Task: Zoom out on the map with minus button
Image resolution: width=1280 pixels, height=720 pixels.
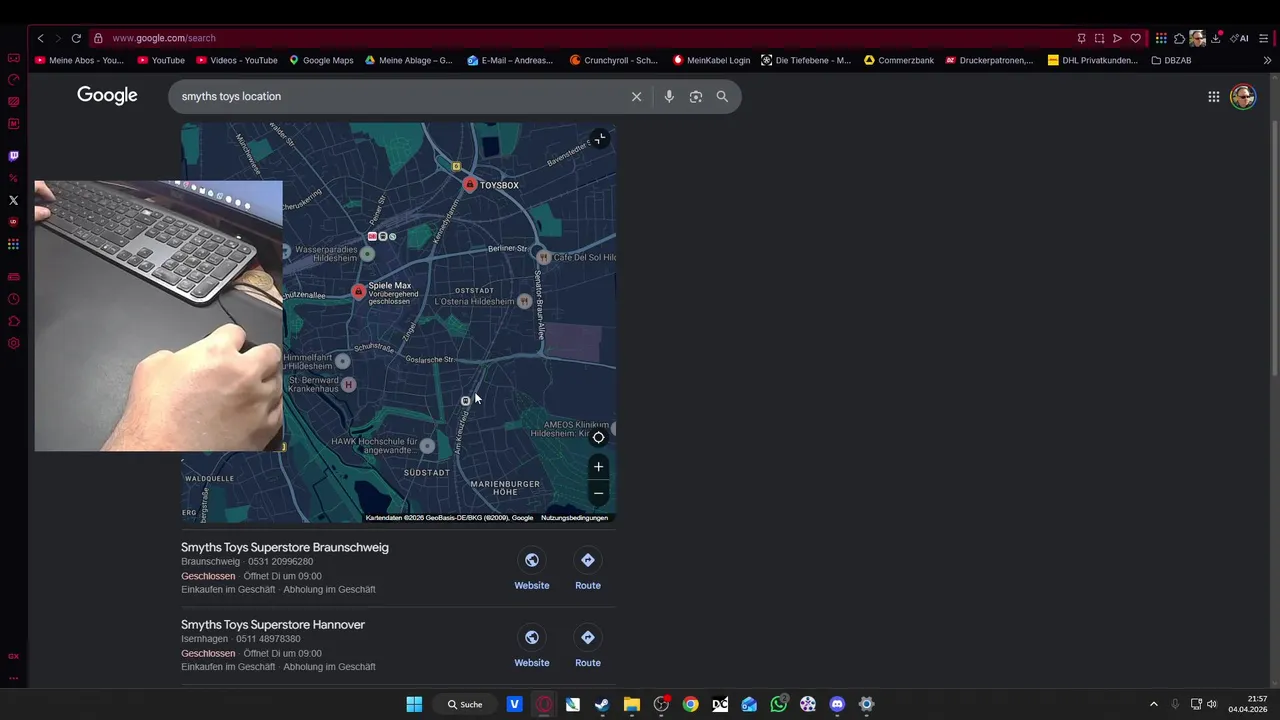Action: coord(598,493)
